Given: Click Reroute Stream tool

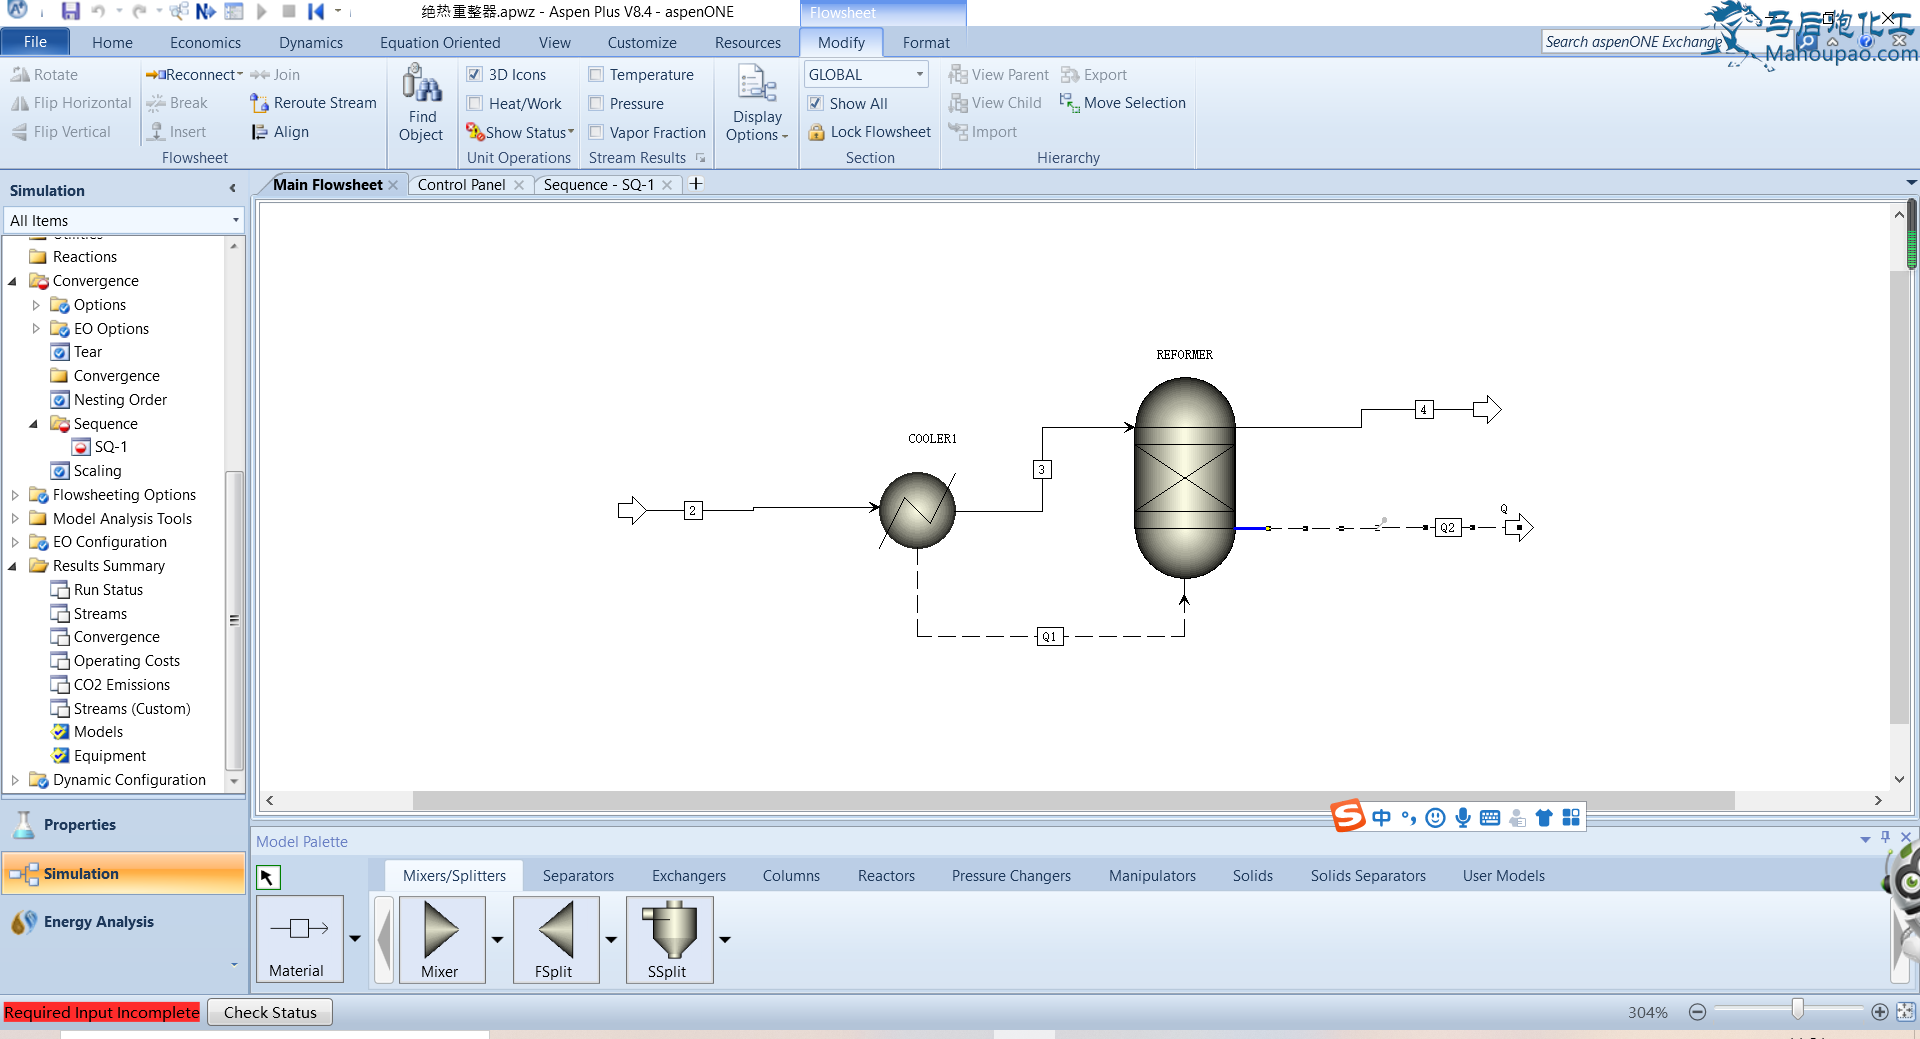Looking at the screenshot, I should [313, 103].
